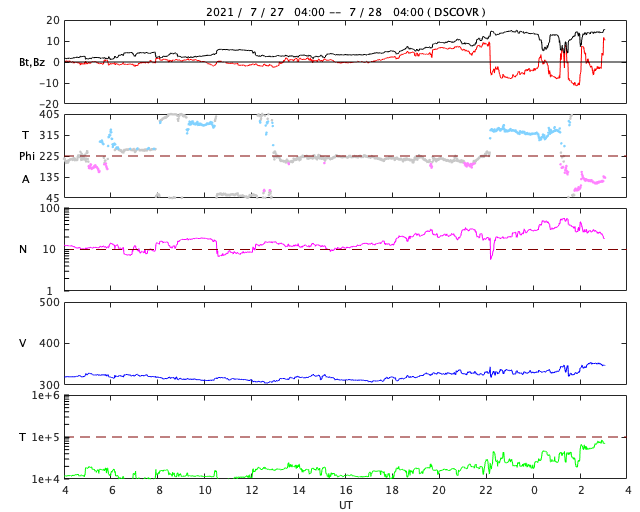Click the 'Bt,Bz' axis label

point(32,62)
